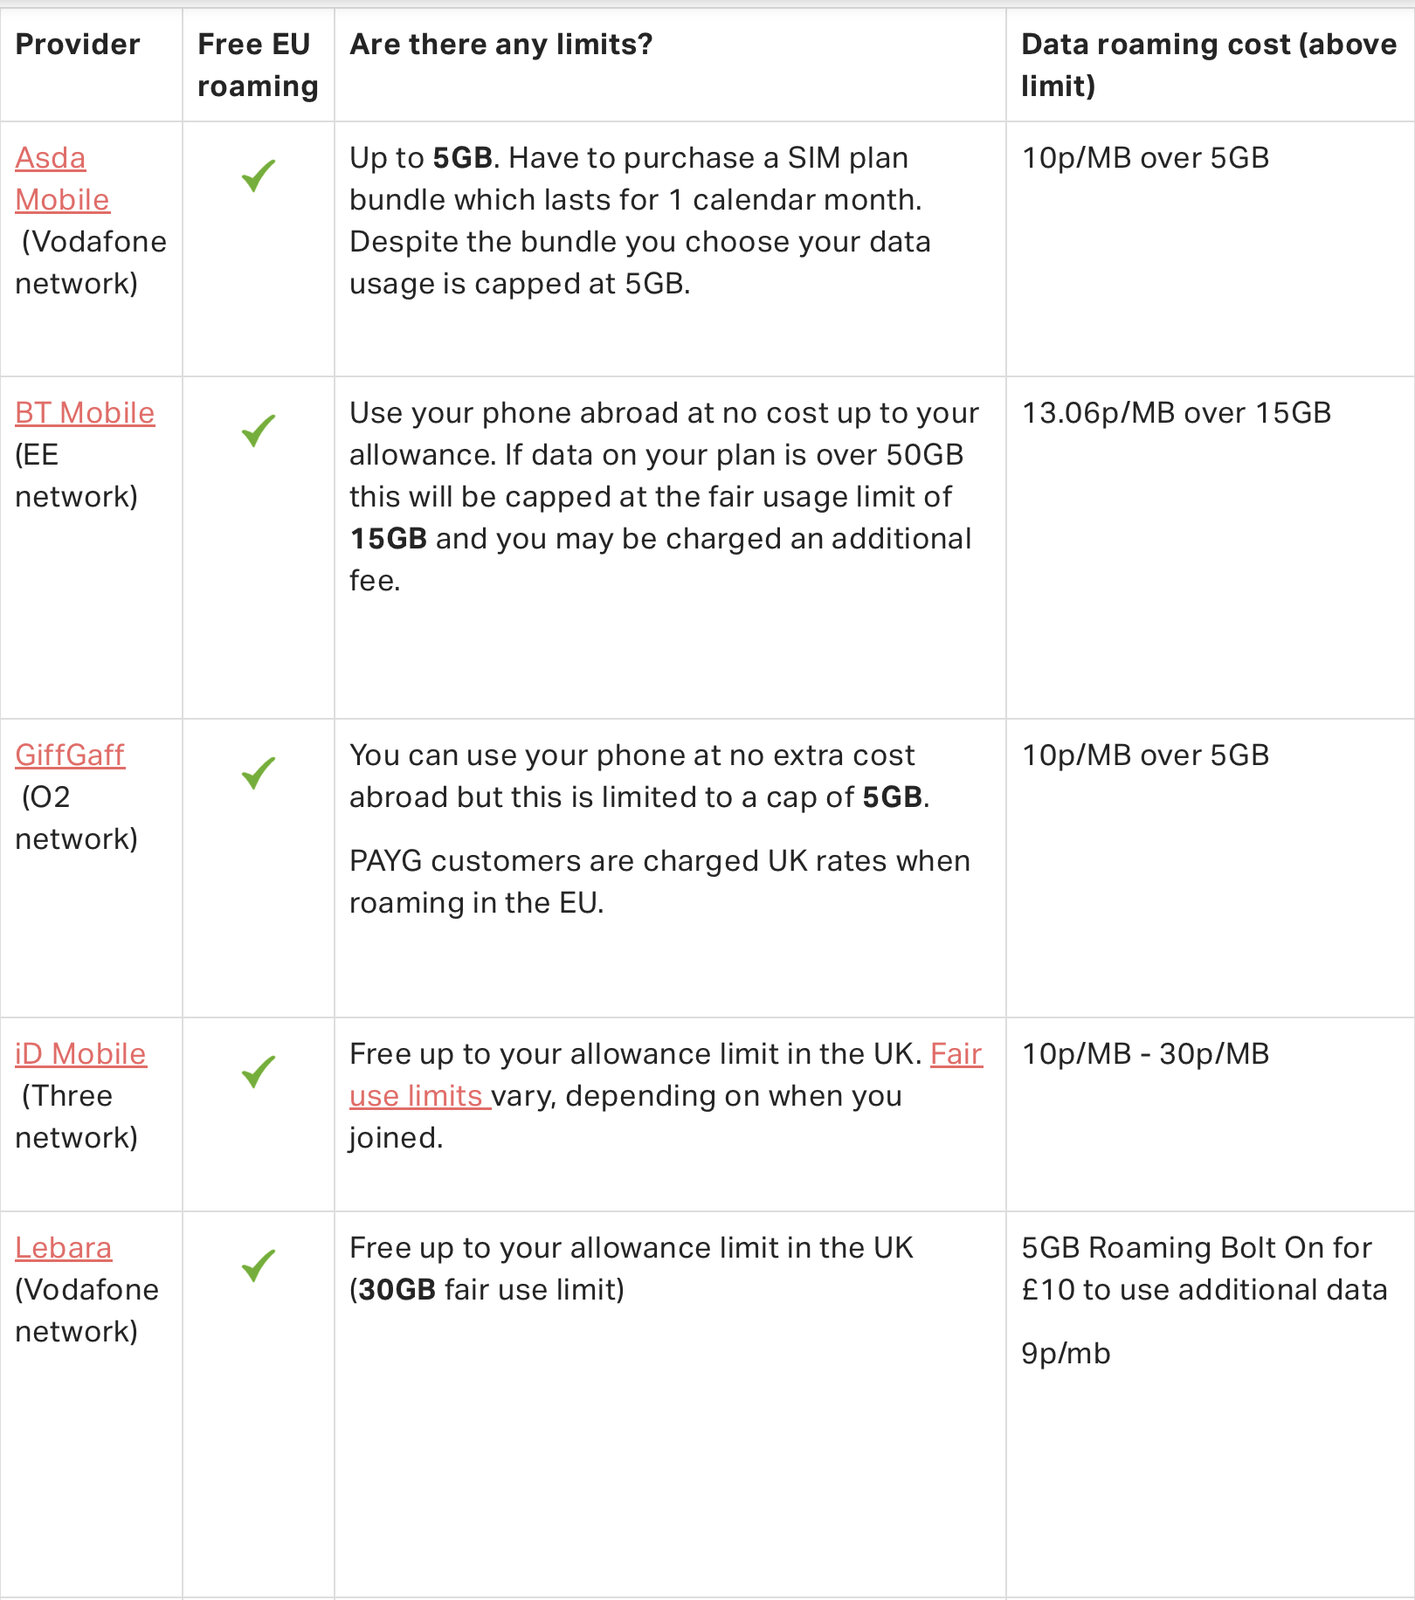Click the 'Provider' column header
1415x1600 pixels.
click(78, 45)
